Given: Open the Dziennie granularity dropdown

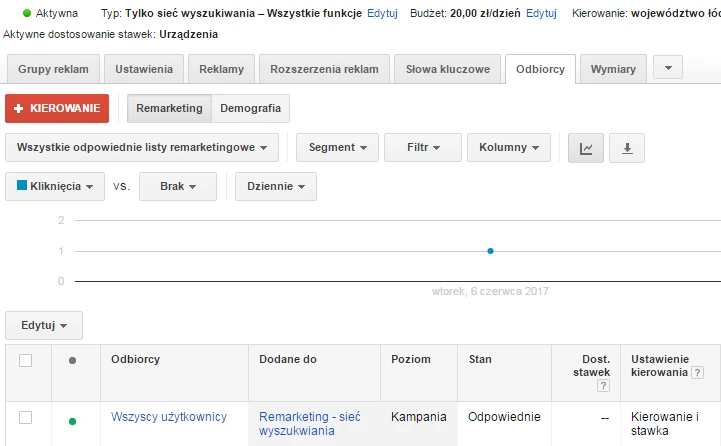Looking at the screenshot, I should pyautogui.click(x=275, y=187).
